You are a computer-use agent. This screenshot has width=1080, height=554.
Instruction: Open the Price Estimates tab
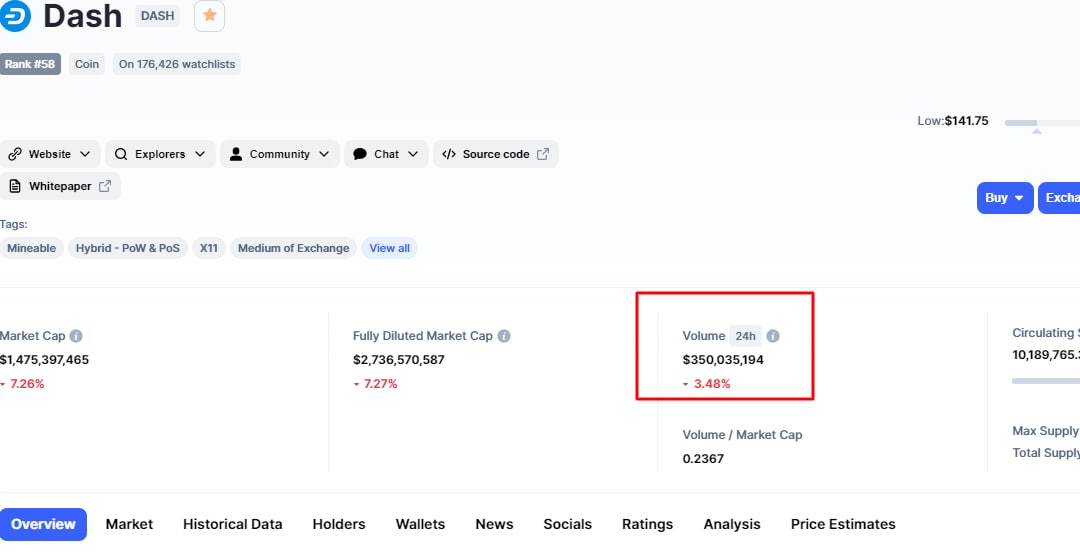[843, 524]
